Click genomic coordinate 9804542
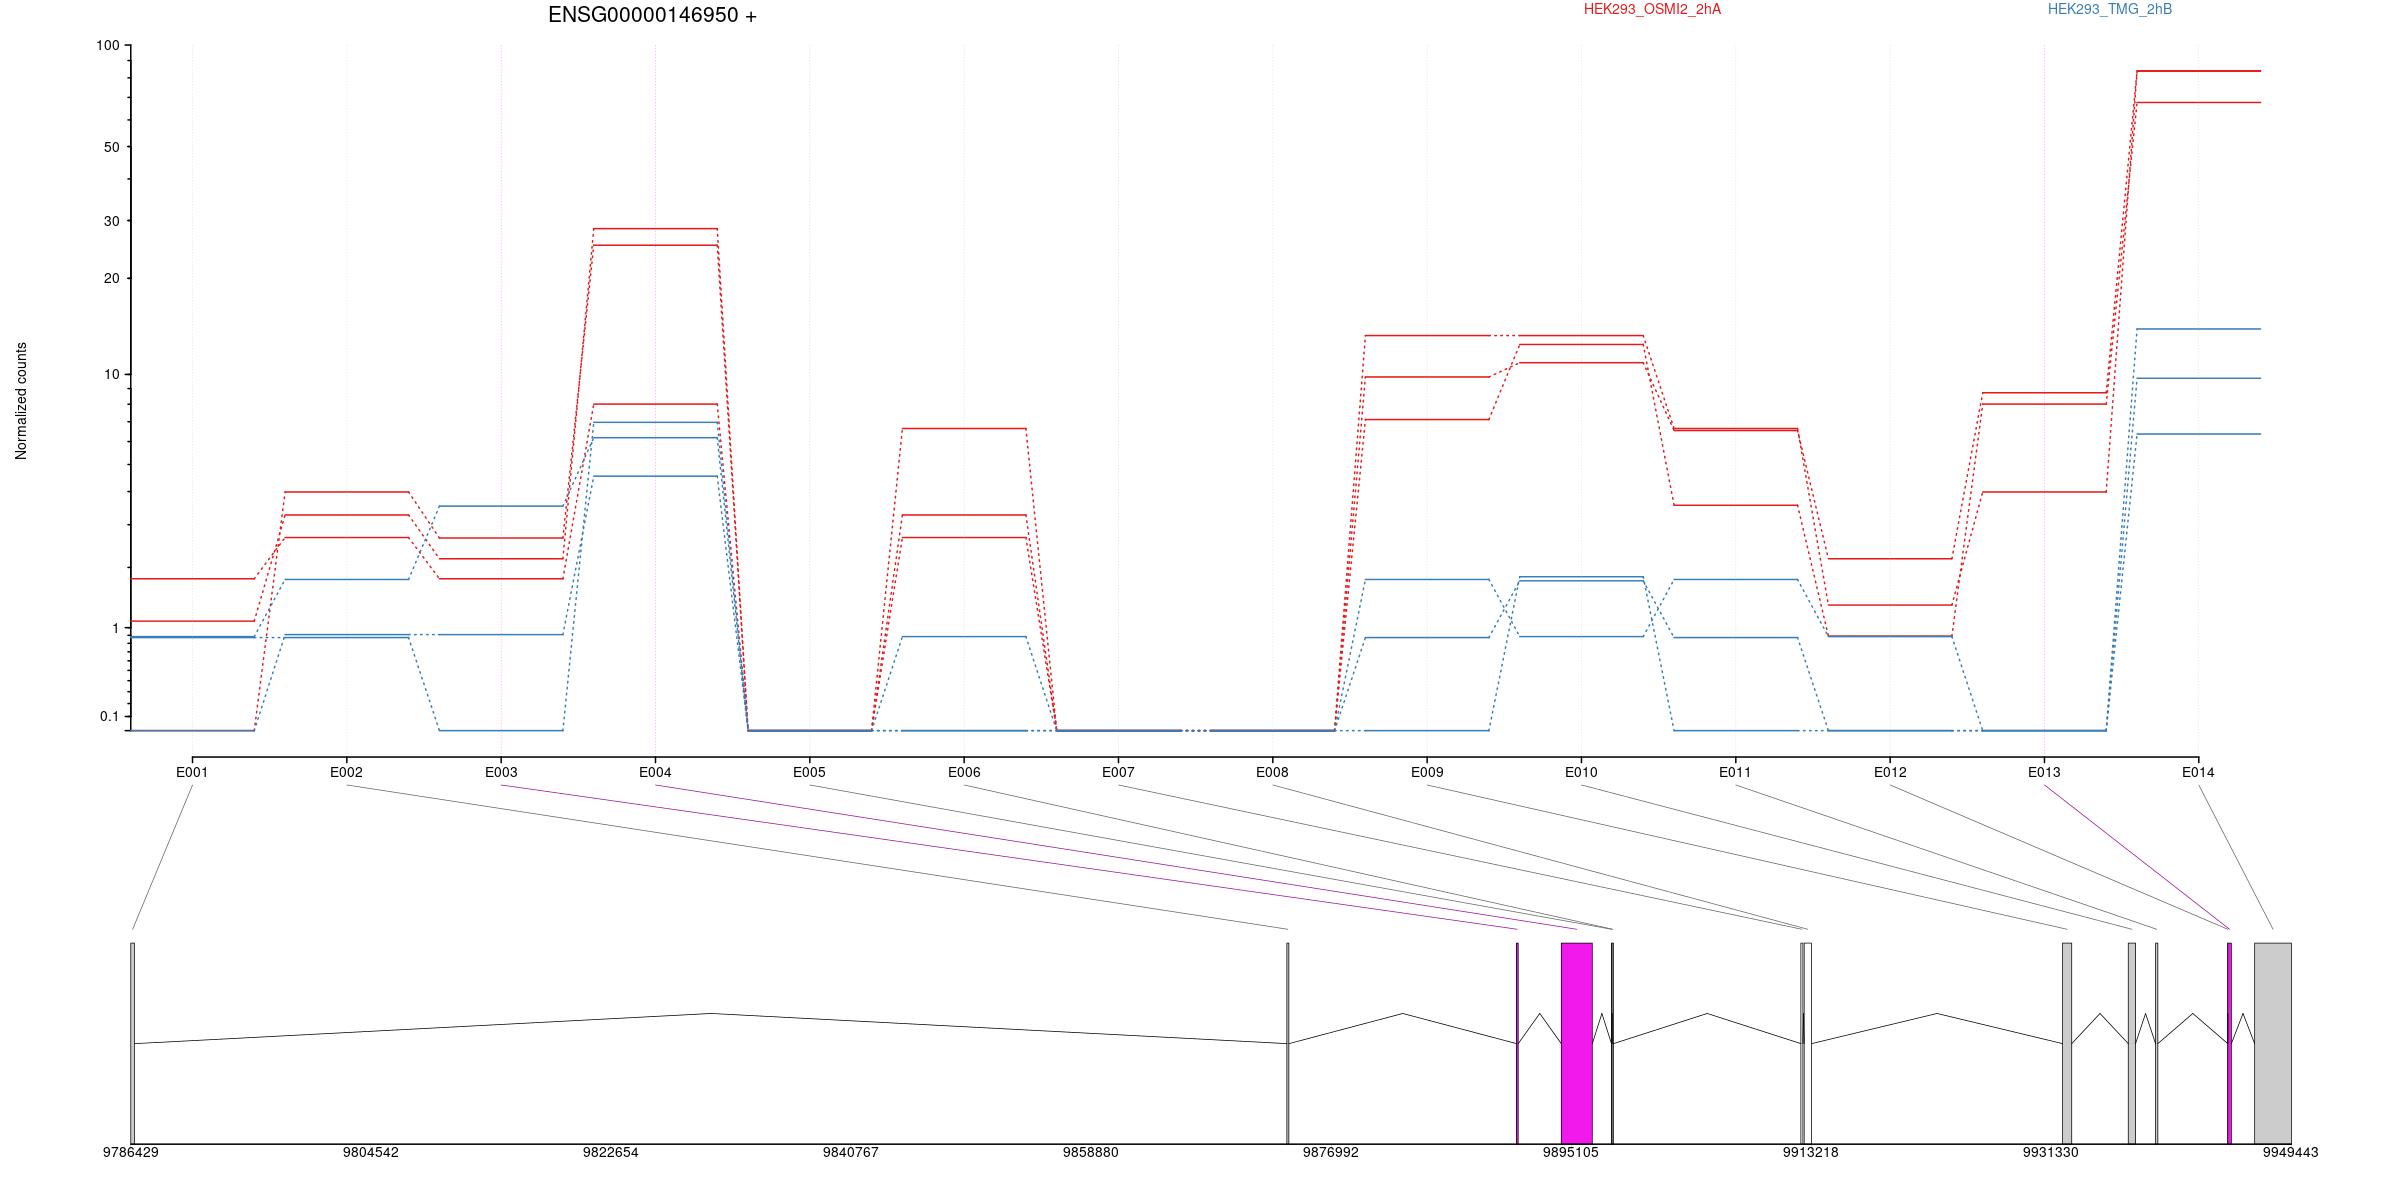The width and height of the screenshot is (2400, 1200). [x=371, y=1153]
